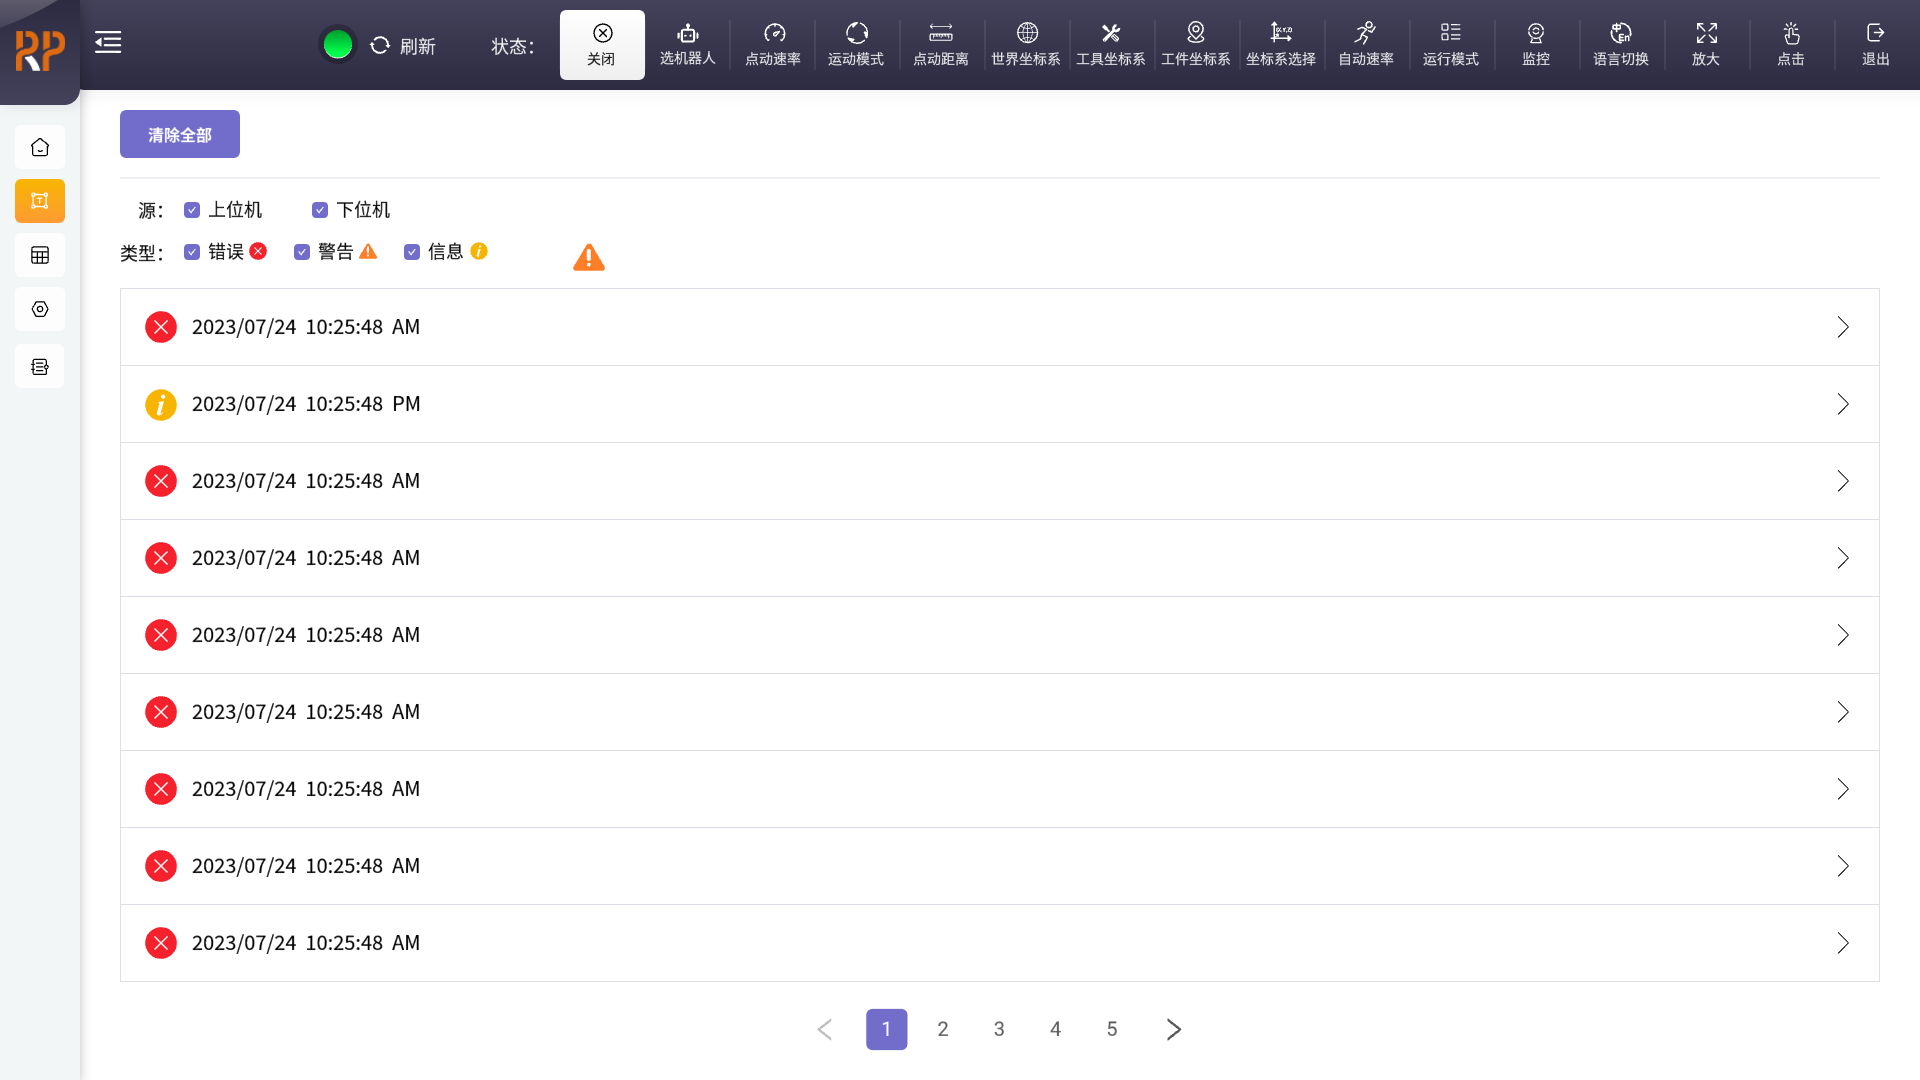Click the 2023/07/24 10:25:48 PM entry text
Screen dimensions: 1920x1080
pos(306,404)
